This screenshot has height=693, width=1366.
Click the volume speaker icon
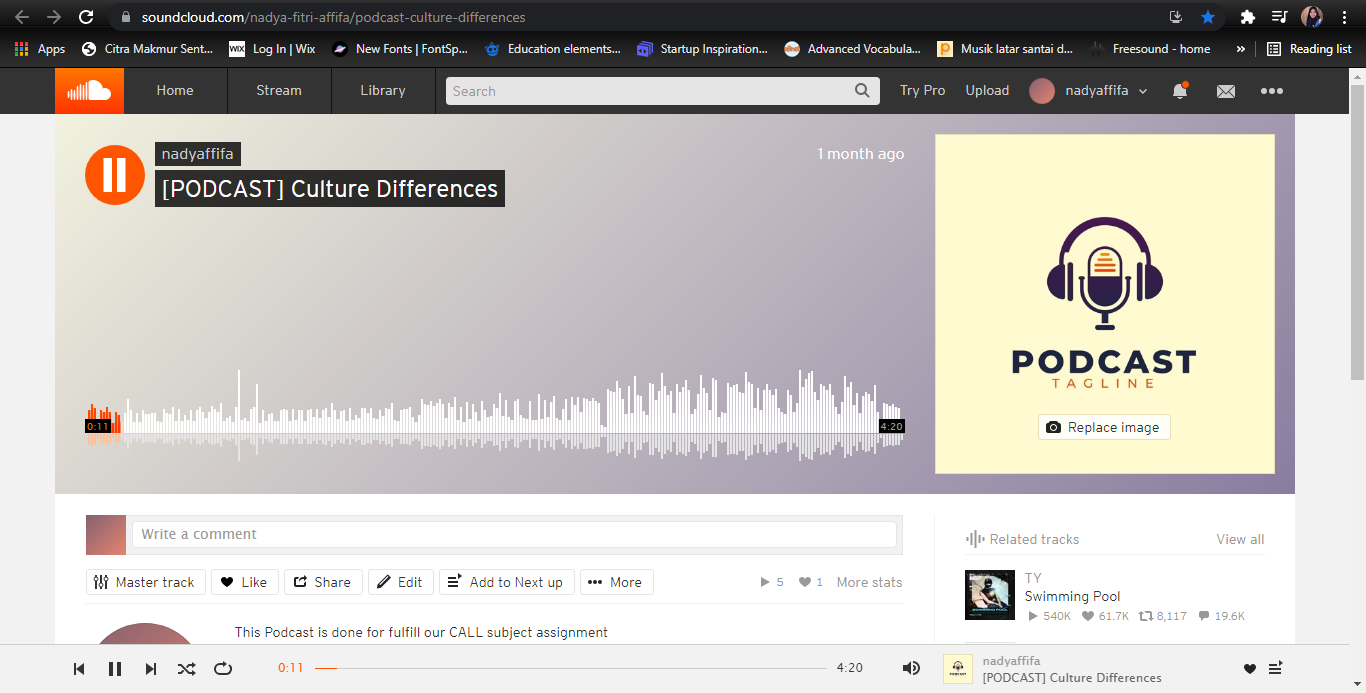pyautogui.click(x=911, y=668)
